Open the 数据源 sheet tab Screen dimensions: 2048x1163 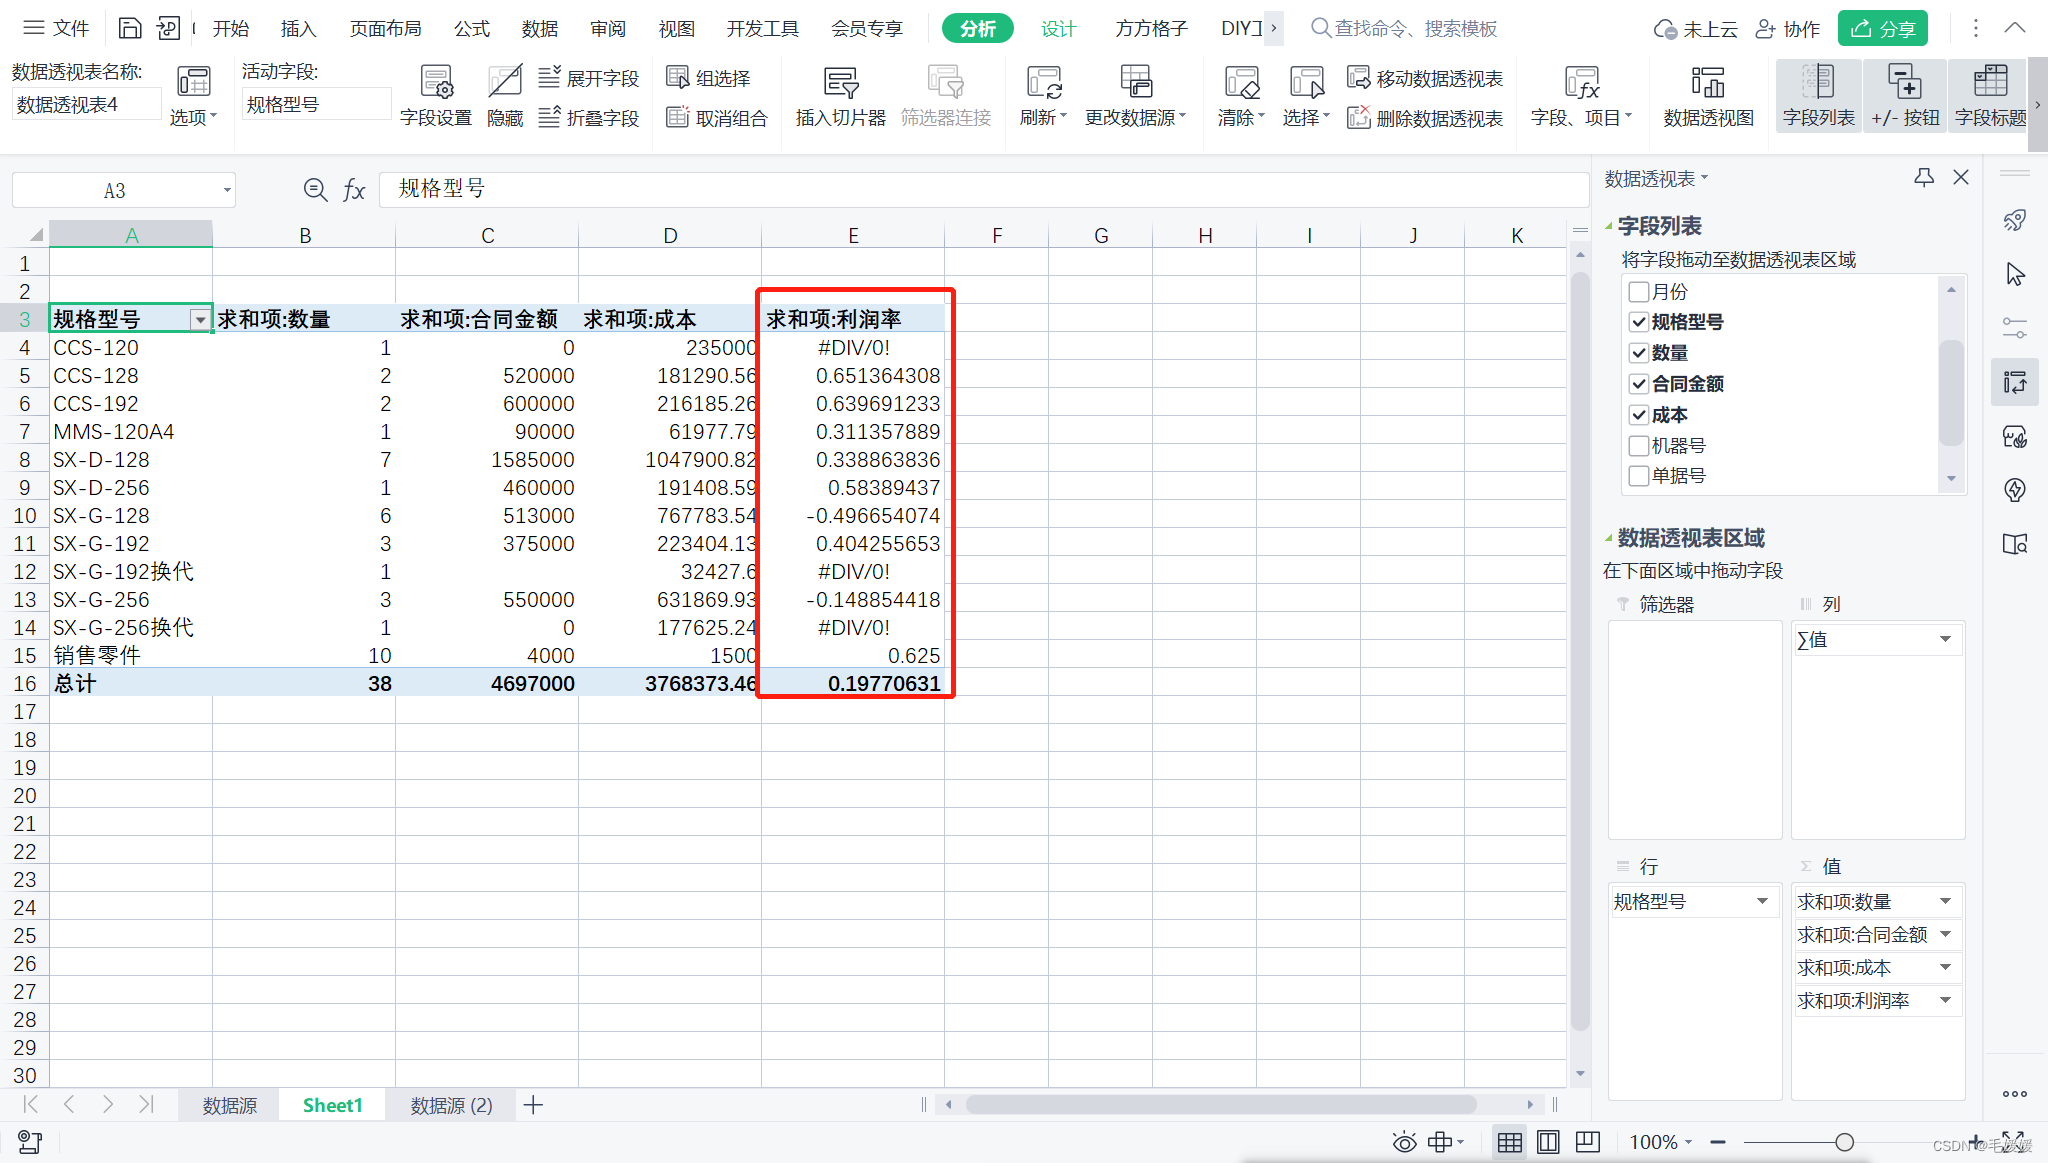tap(230, 1105)
